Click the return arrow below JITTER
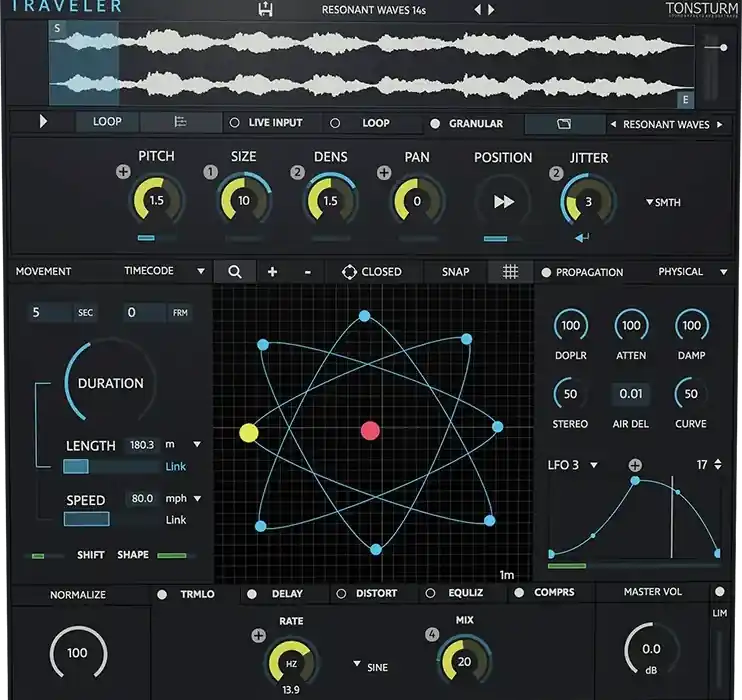Screen dimensions: 742x700 pyautogui.click(x=582, y=238)
